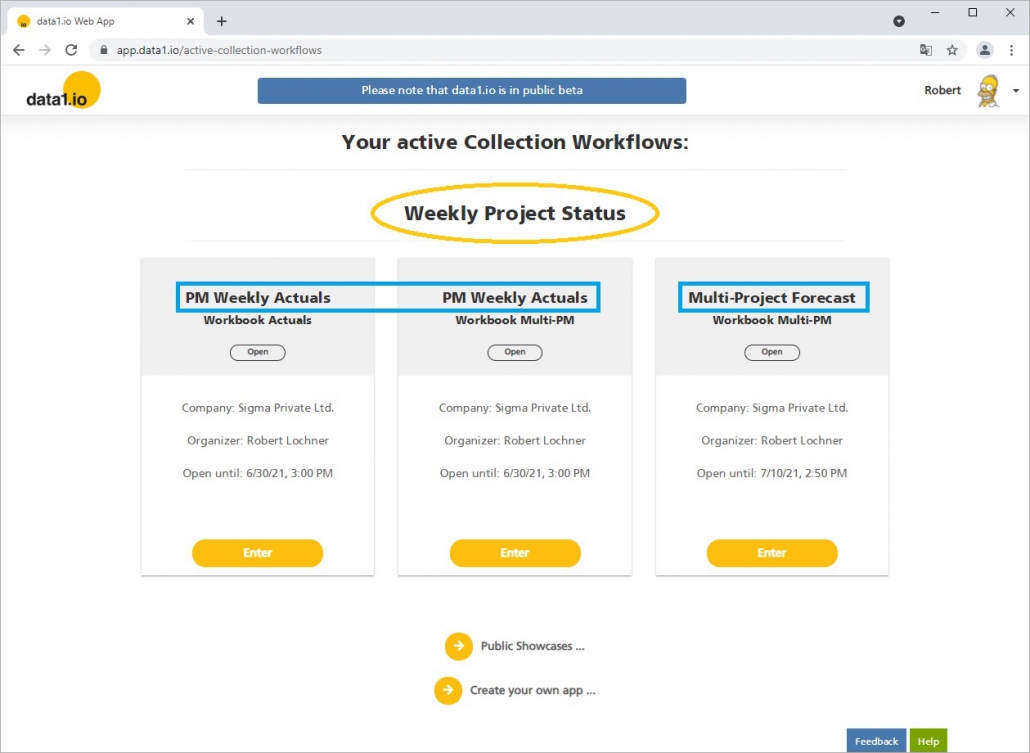
Task: Minimize the browser window
Action: (935, 12)
